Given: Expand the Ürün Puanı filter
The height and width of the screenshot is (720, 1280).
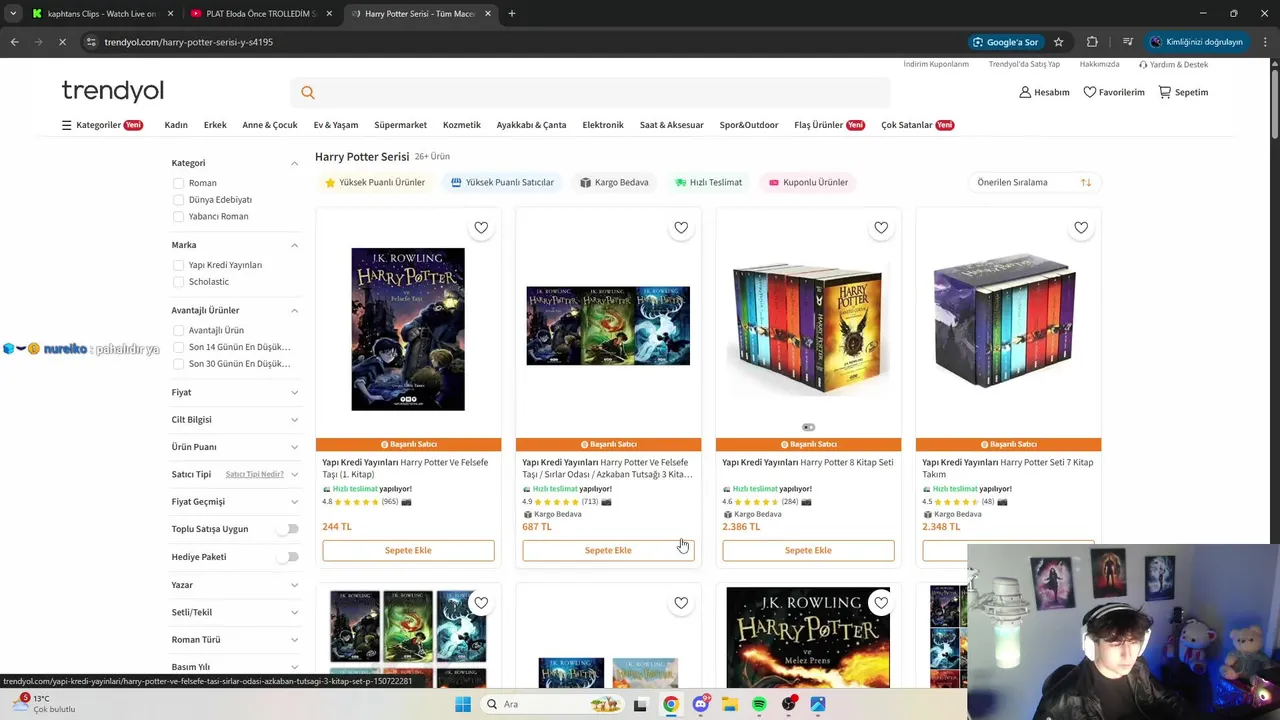Looking at the screenshot, I should pos(294,447).
